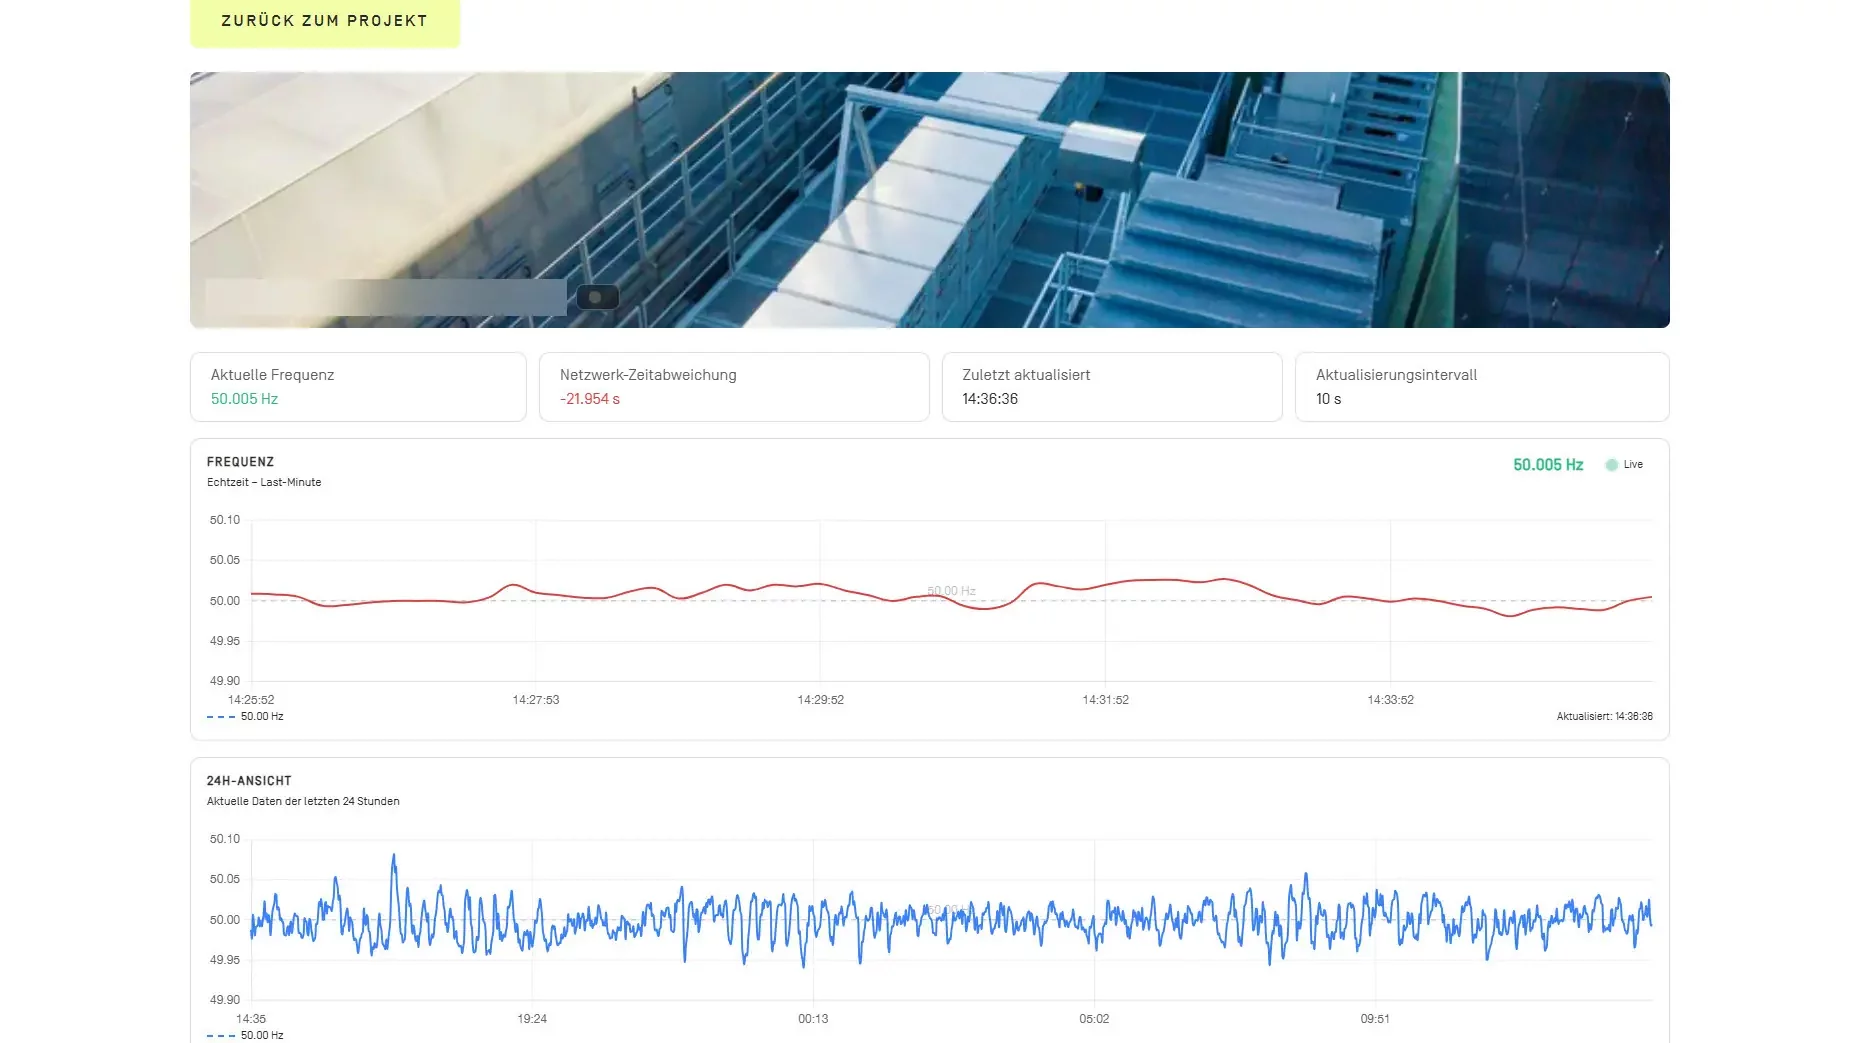Select the Aktuelle Frequenz card
Viewport: 1855px width, 1043px height.
coord(358,387)
